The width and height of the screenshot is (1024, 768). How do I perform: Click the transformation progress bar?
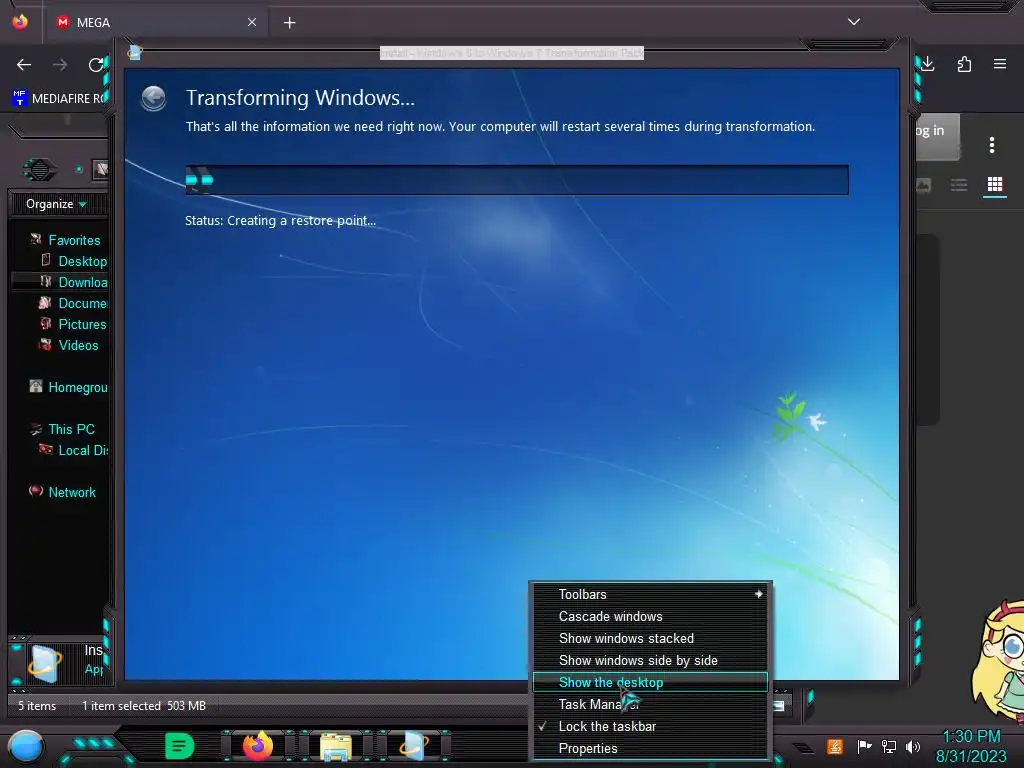click(517, 180)
